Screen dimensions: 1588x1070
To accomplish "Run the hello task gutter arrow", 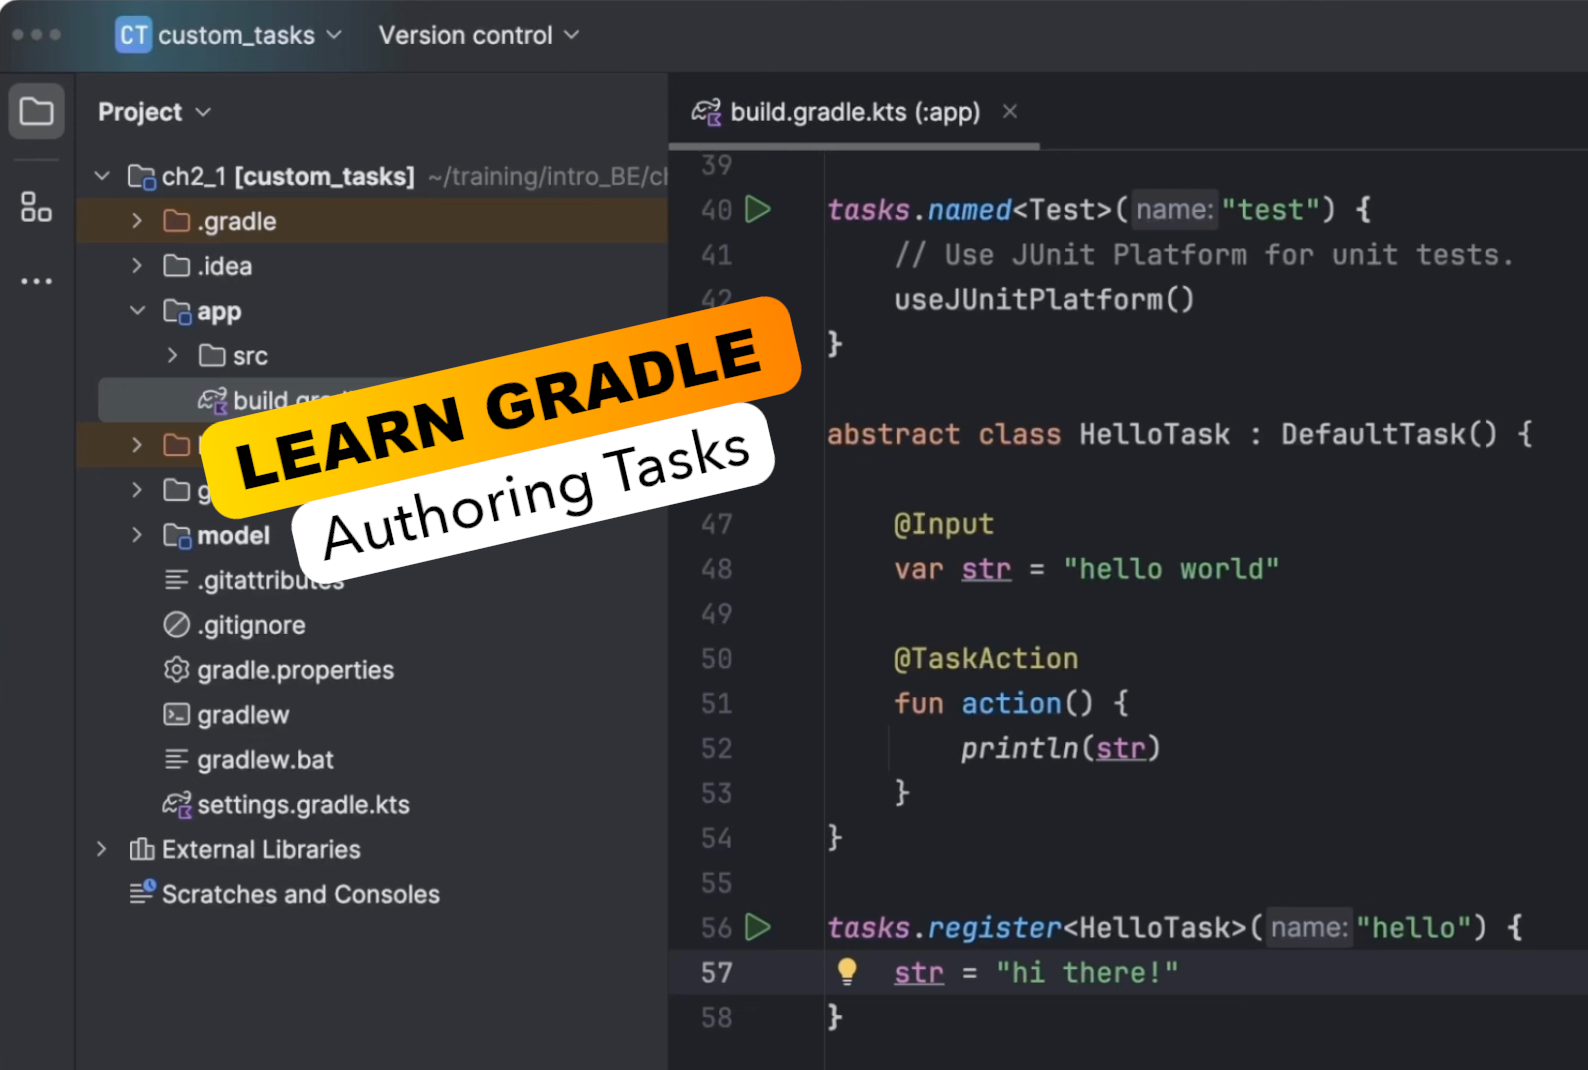I will click(x=758, y=928).
